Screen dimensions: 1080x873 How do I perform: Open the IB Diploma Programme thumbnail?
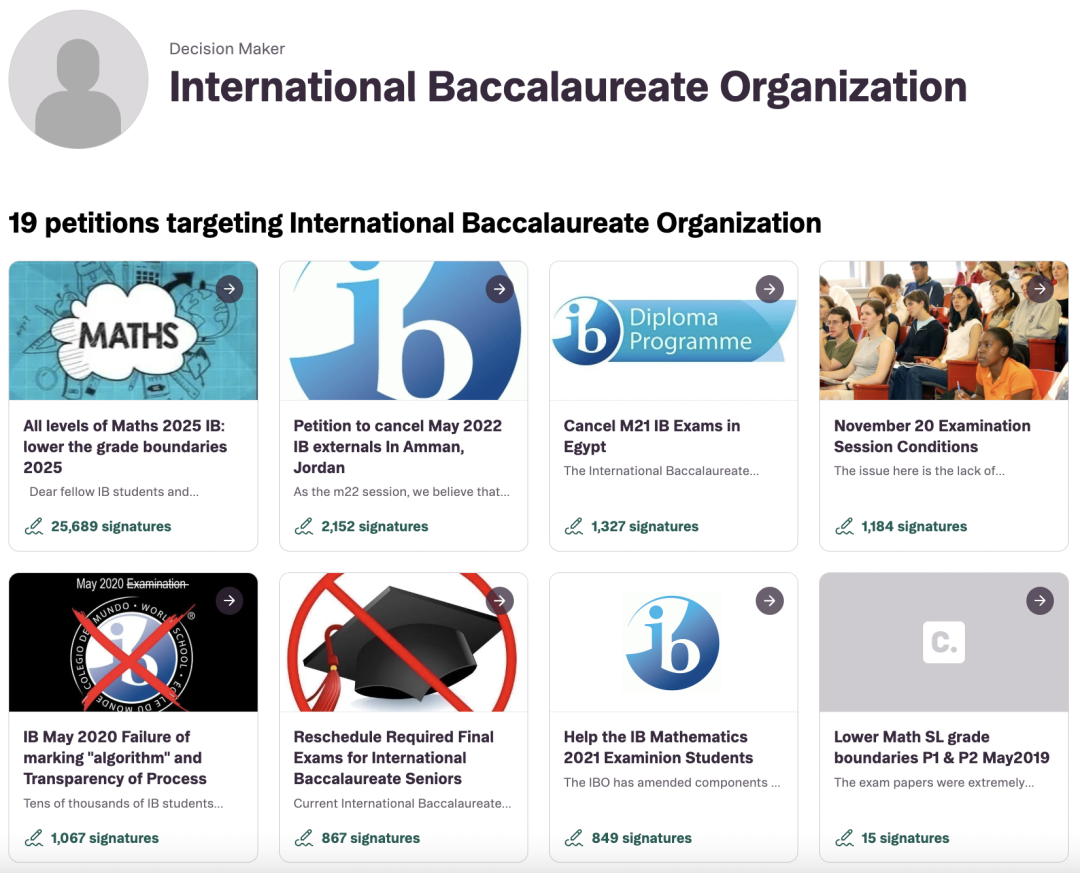[x=674, y=331]
